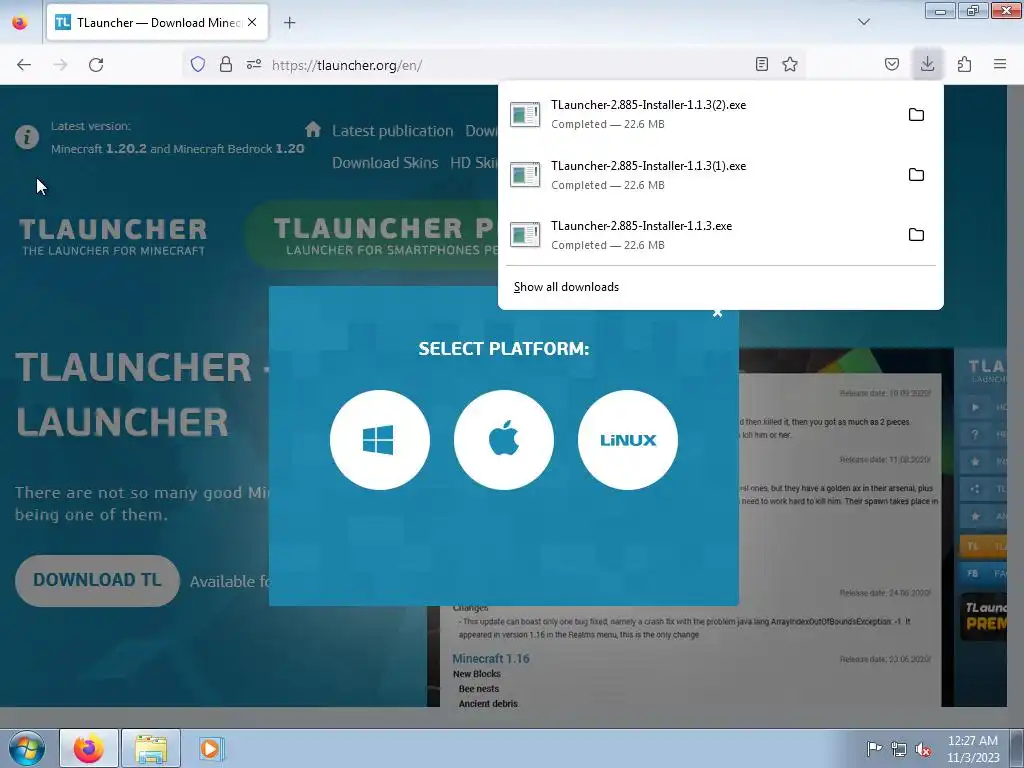Open the muted volume tray icon
The image size is (1024, 768).
[923, 749]
